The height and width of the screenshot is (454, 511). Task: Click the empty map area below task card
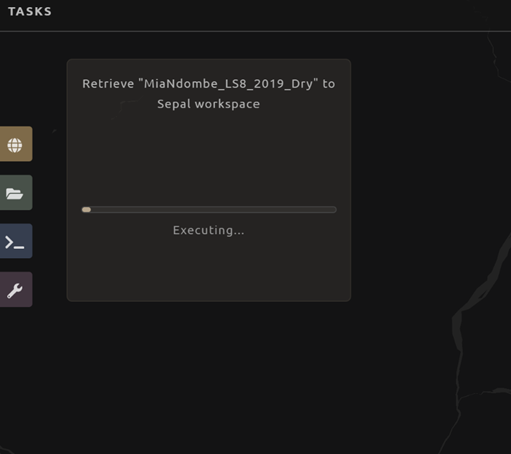coord(209,377)
